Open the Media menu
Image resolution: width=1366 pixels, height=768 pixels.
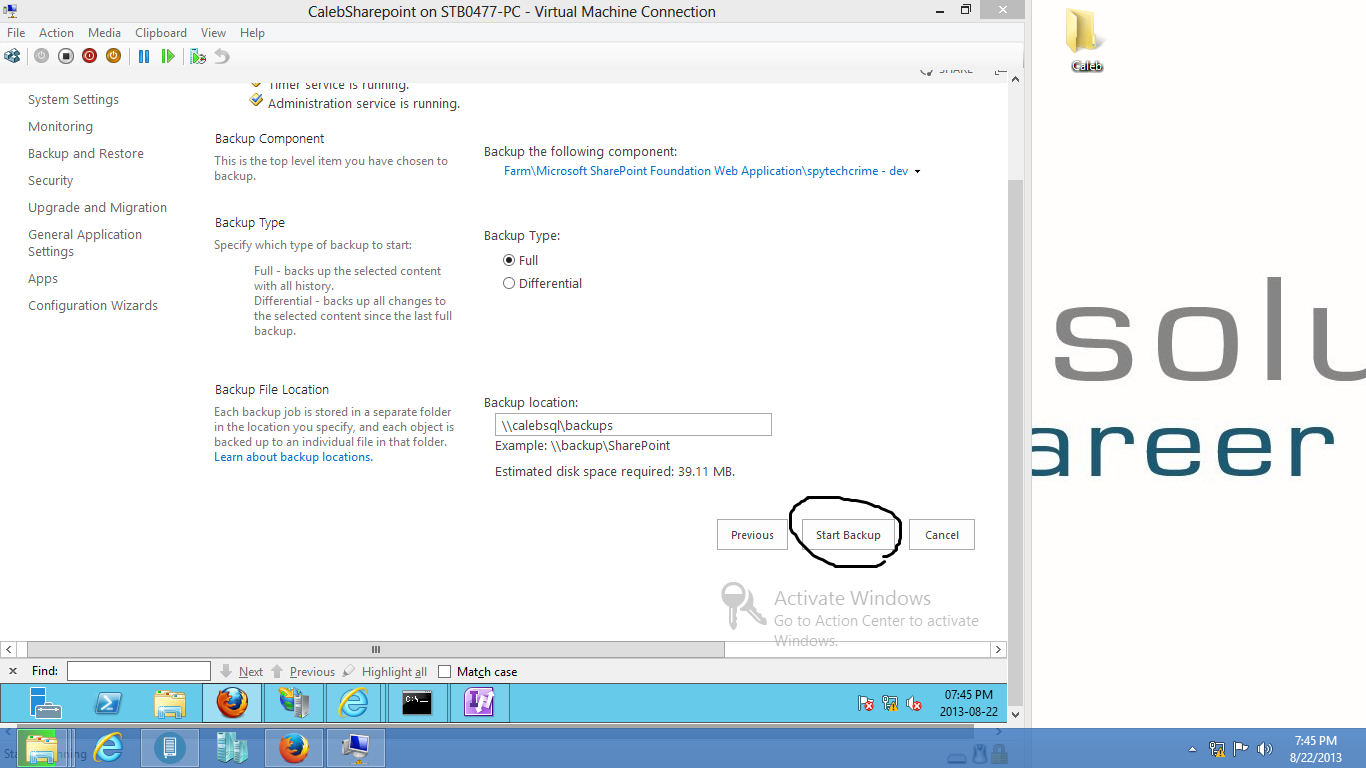105,33
